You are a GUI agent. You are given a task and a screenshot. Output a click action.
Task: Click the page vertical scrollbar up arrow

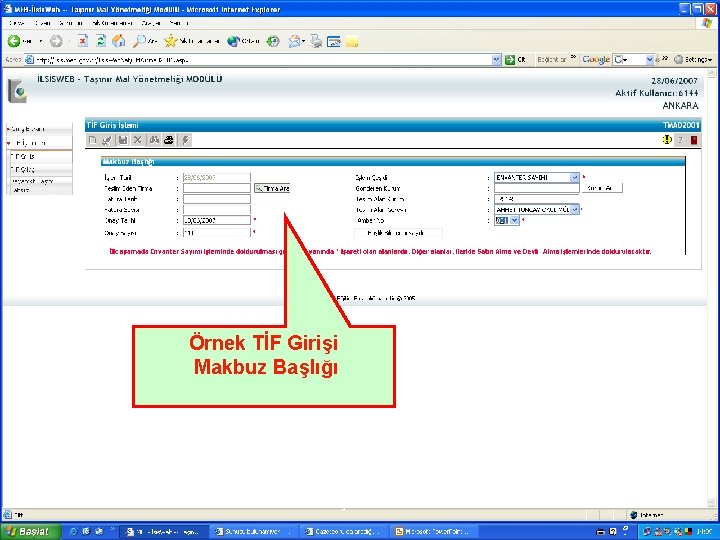(x=712, y=73)
